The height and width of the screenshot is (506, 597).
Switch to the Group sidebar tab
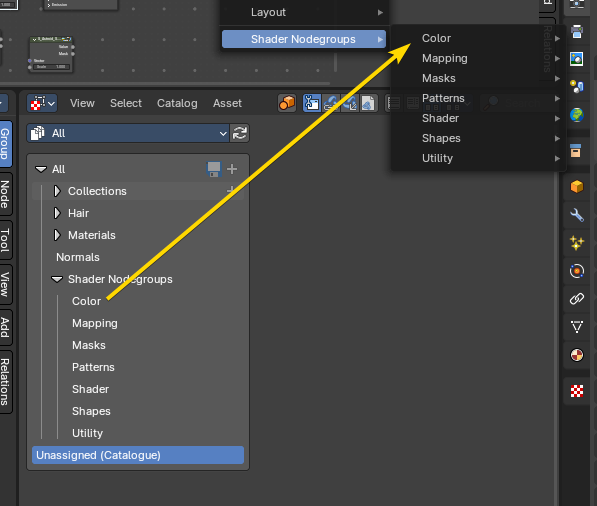click(5, 144)
